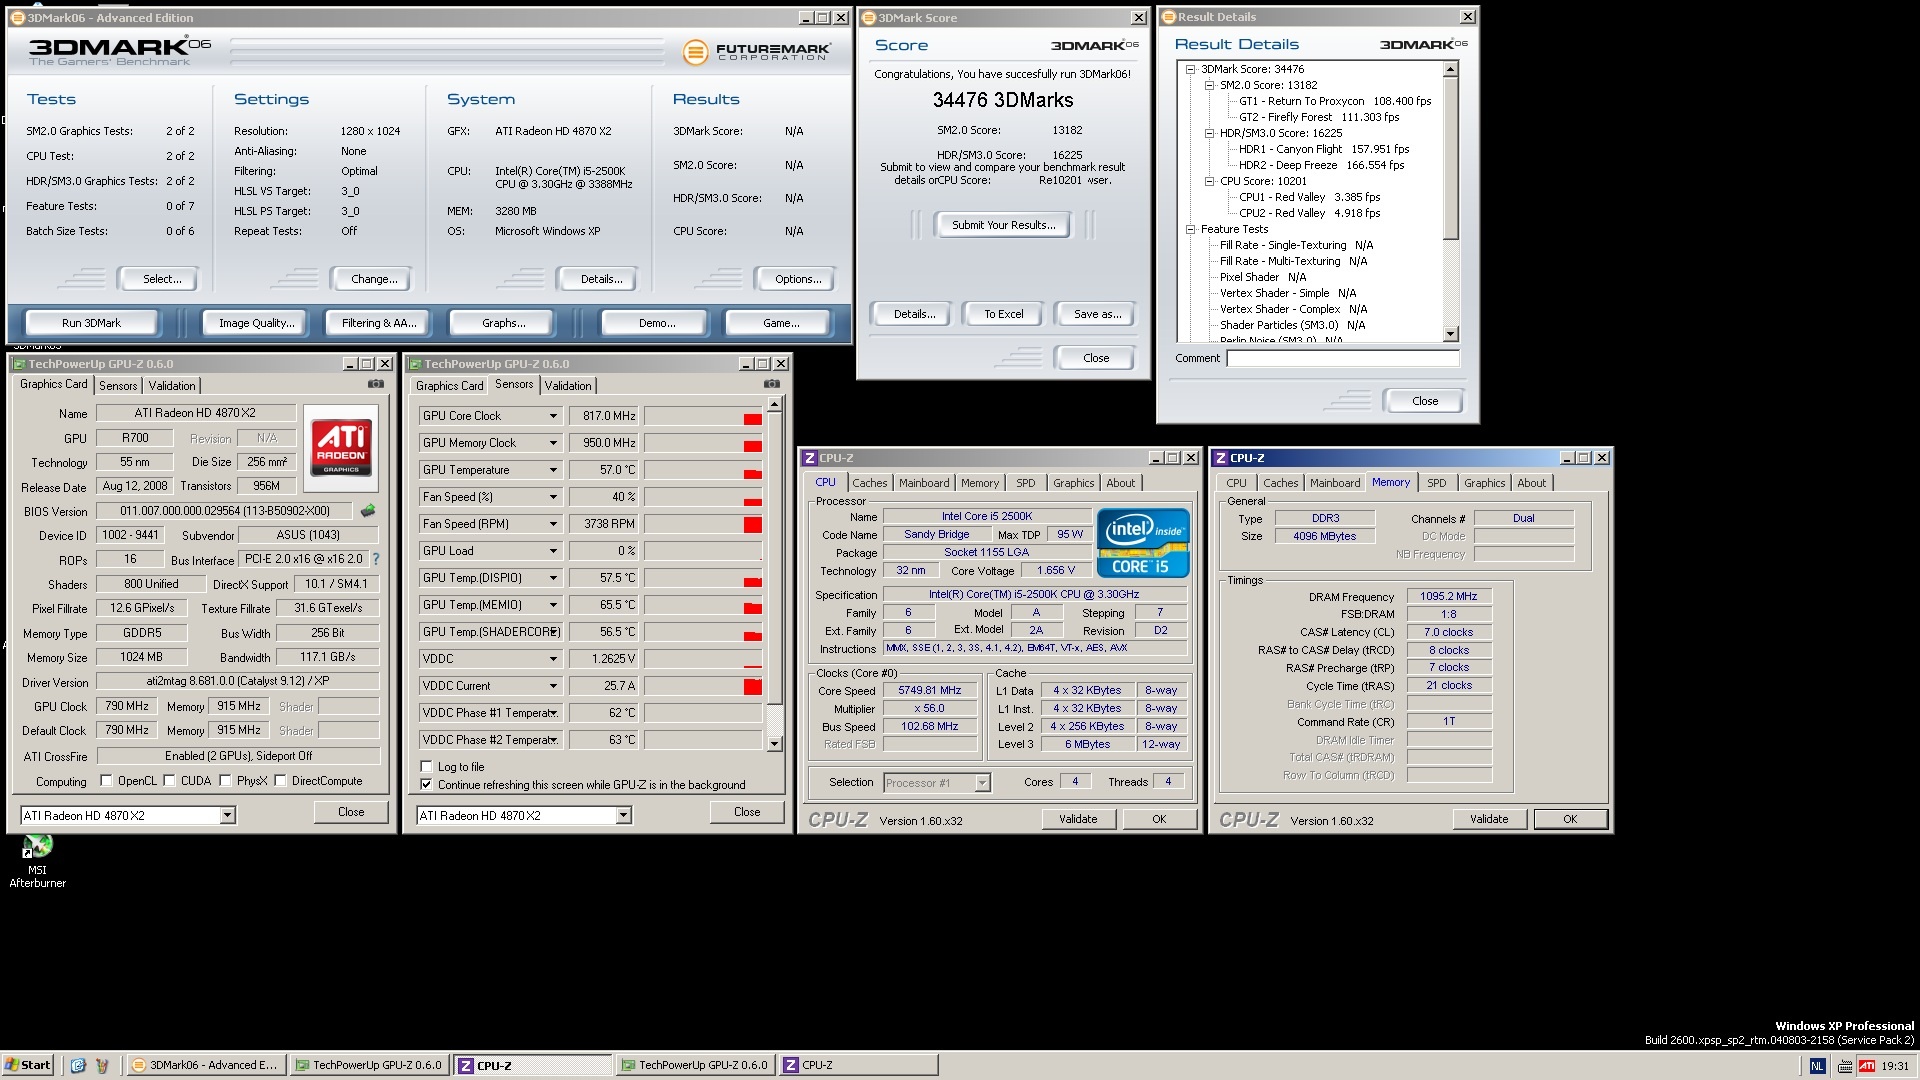This screenshot has height=1080, width=1920.
Task: Click the tray icon beside the NL language indicator
Action: [x=1844, y=1066]
